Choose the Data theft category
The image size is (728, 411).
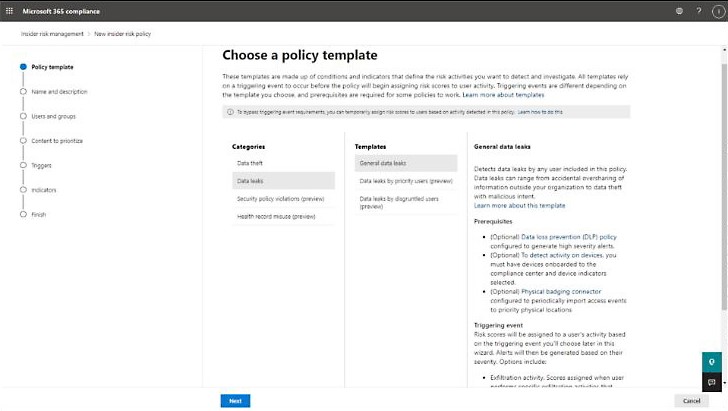pyautogui.click(x=283, y=163)
